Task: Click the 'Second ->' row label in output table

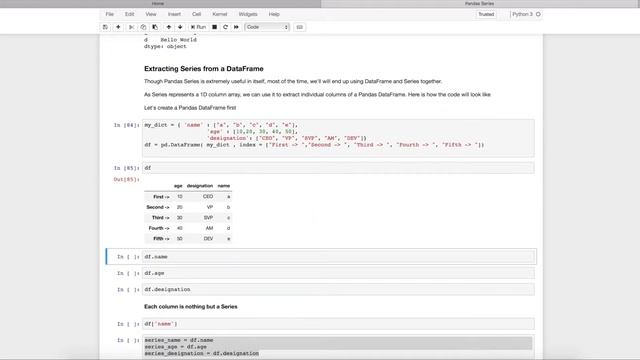Action: (158, 207)
